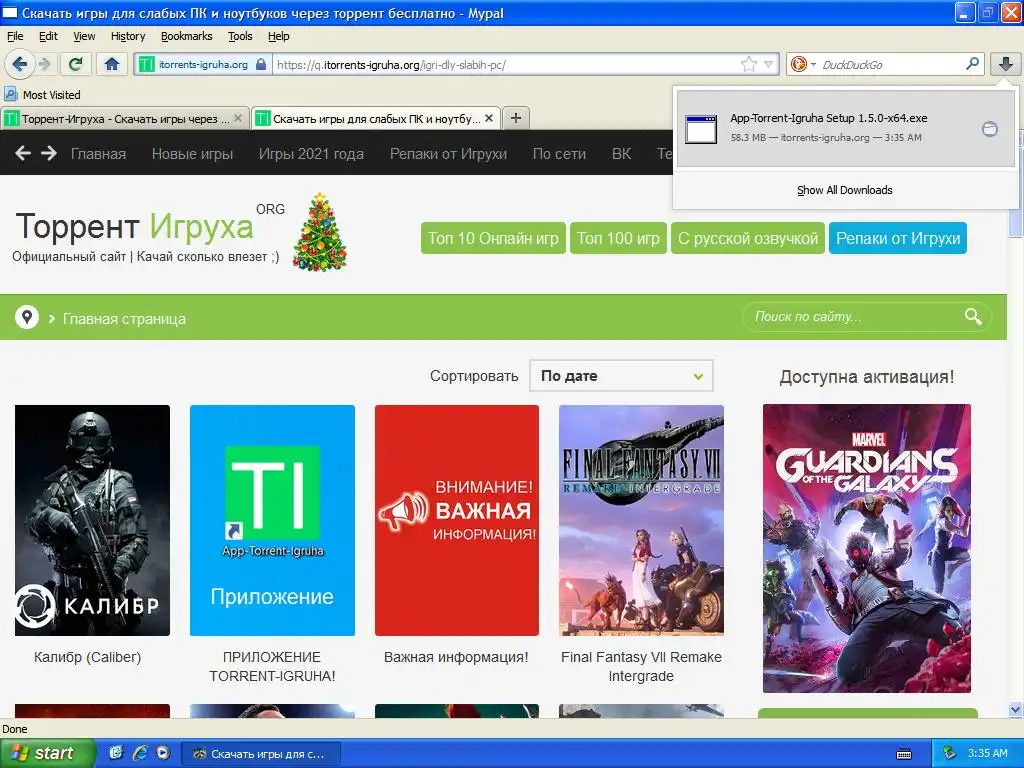This screenshot has width=1024, height=768.
Task: Open the Help menu
Action: pos(279,36)
